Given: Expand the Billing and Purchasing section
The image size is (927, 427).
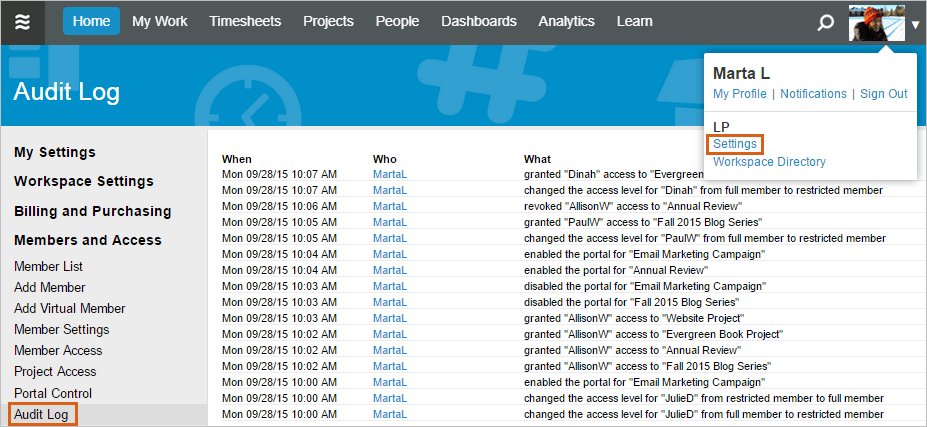Looking at the screenshot, I should pos(92,211).
